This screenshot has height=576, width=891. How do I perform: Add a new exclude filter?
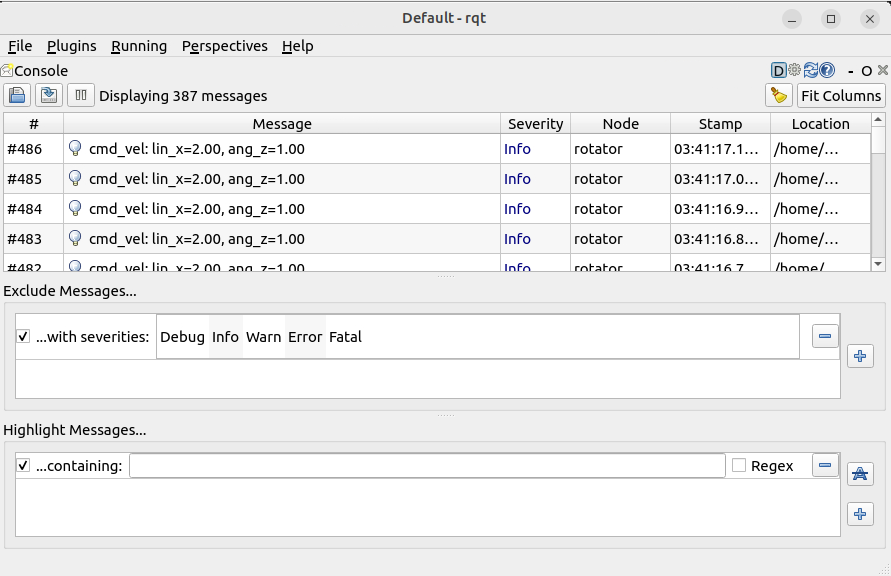tap(860, 356)
